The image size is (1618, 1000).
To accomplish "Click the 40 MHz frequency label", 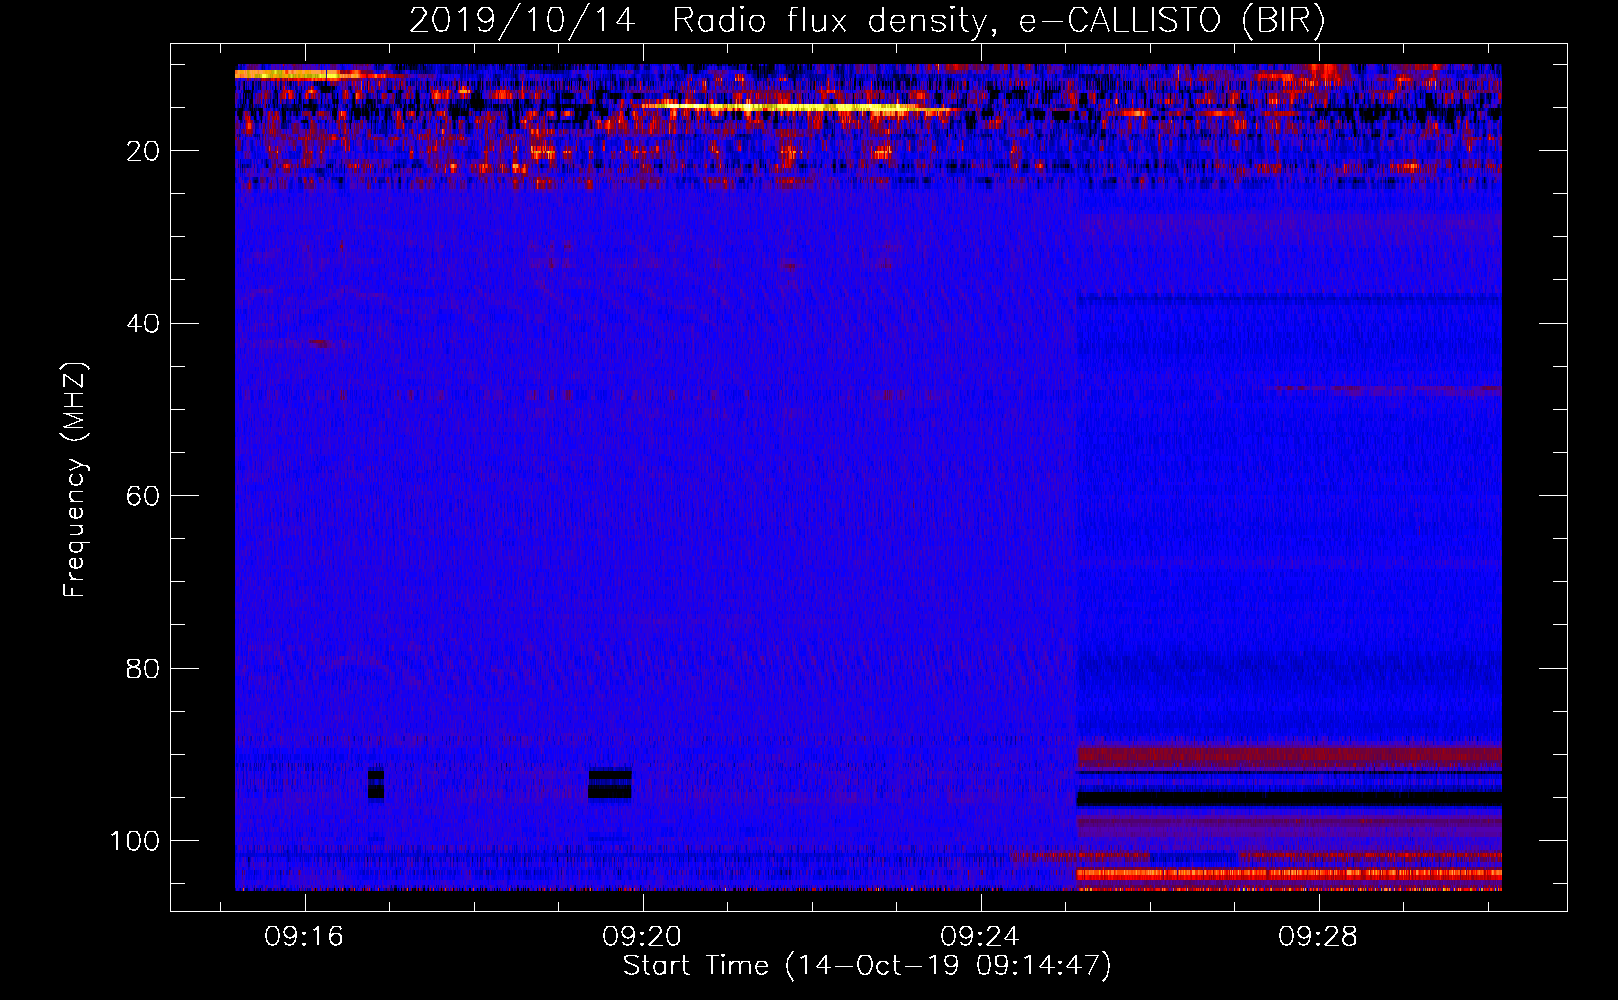I will click(x=144, y=323).
